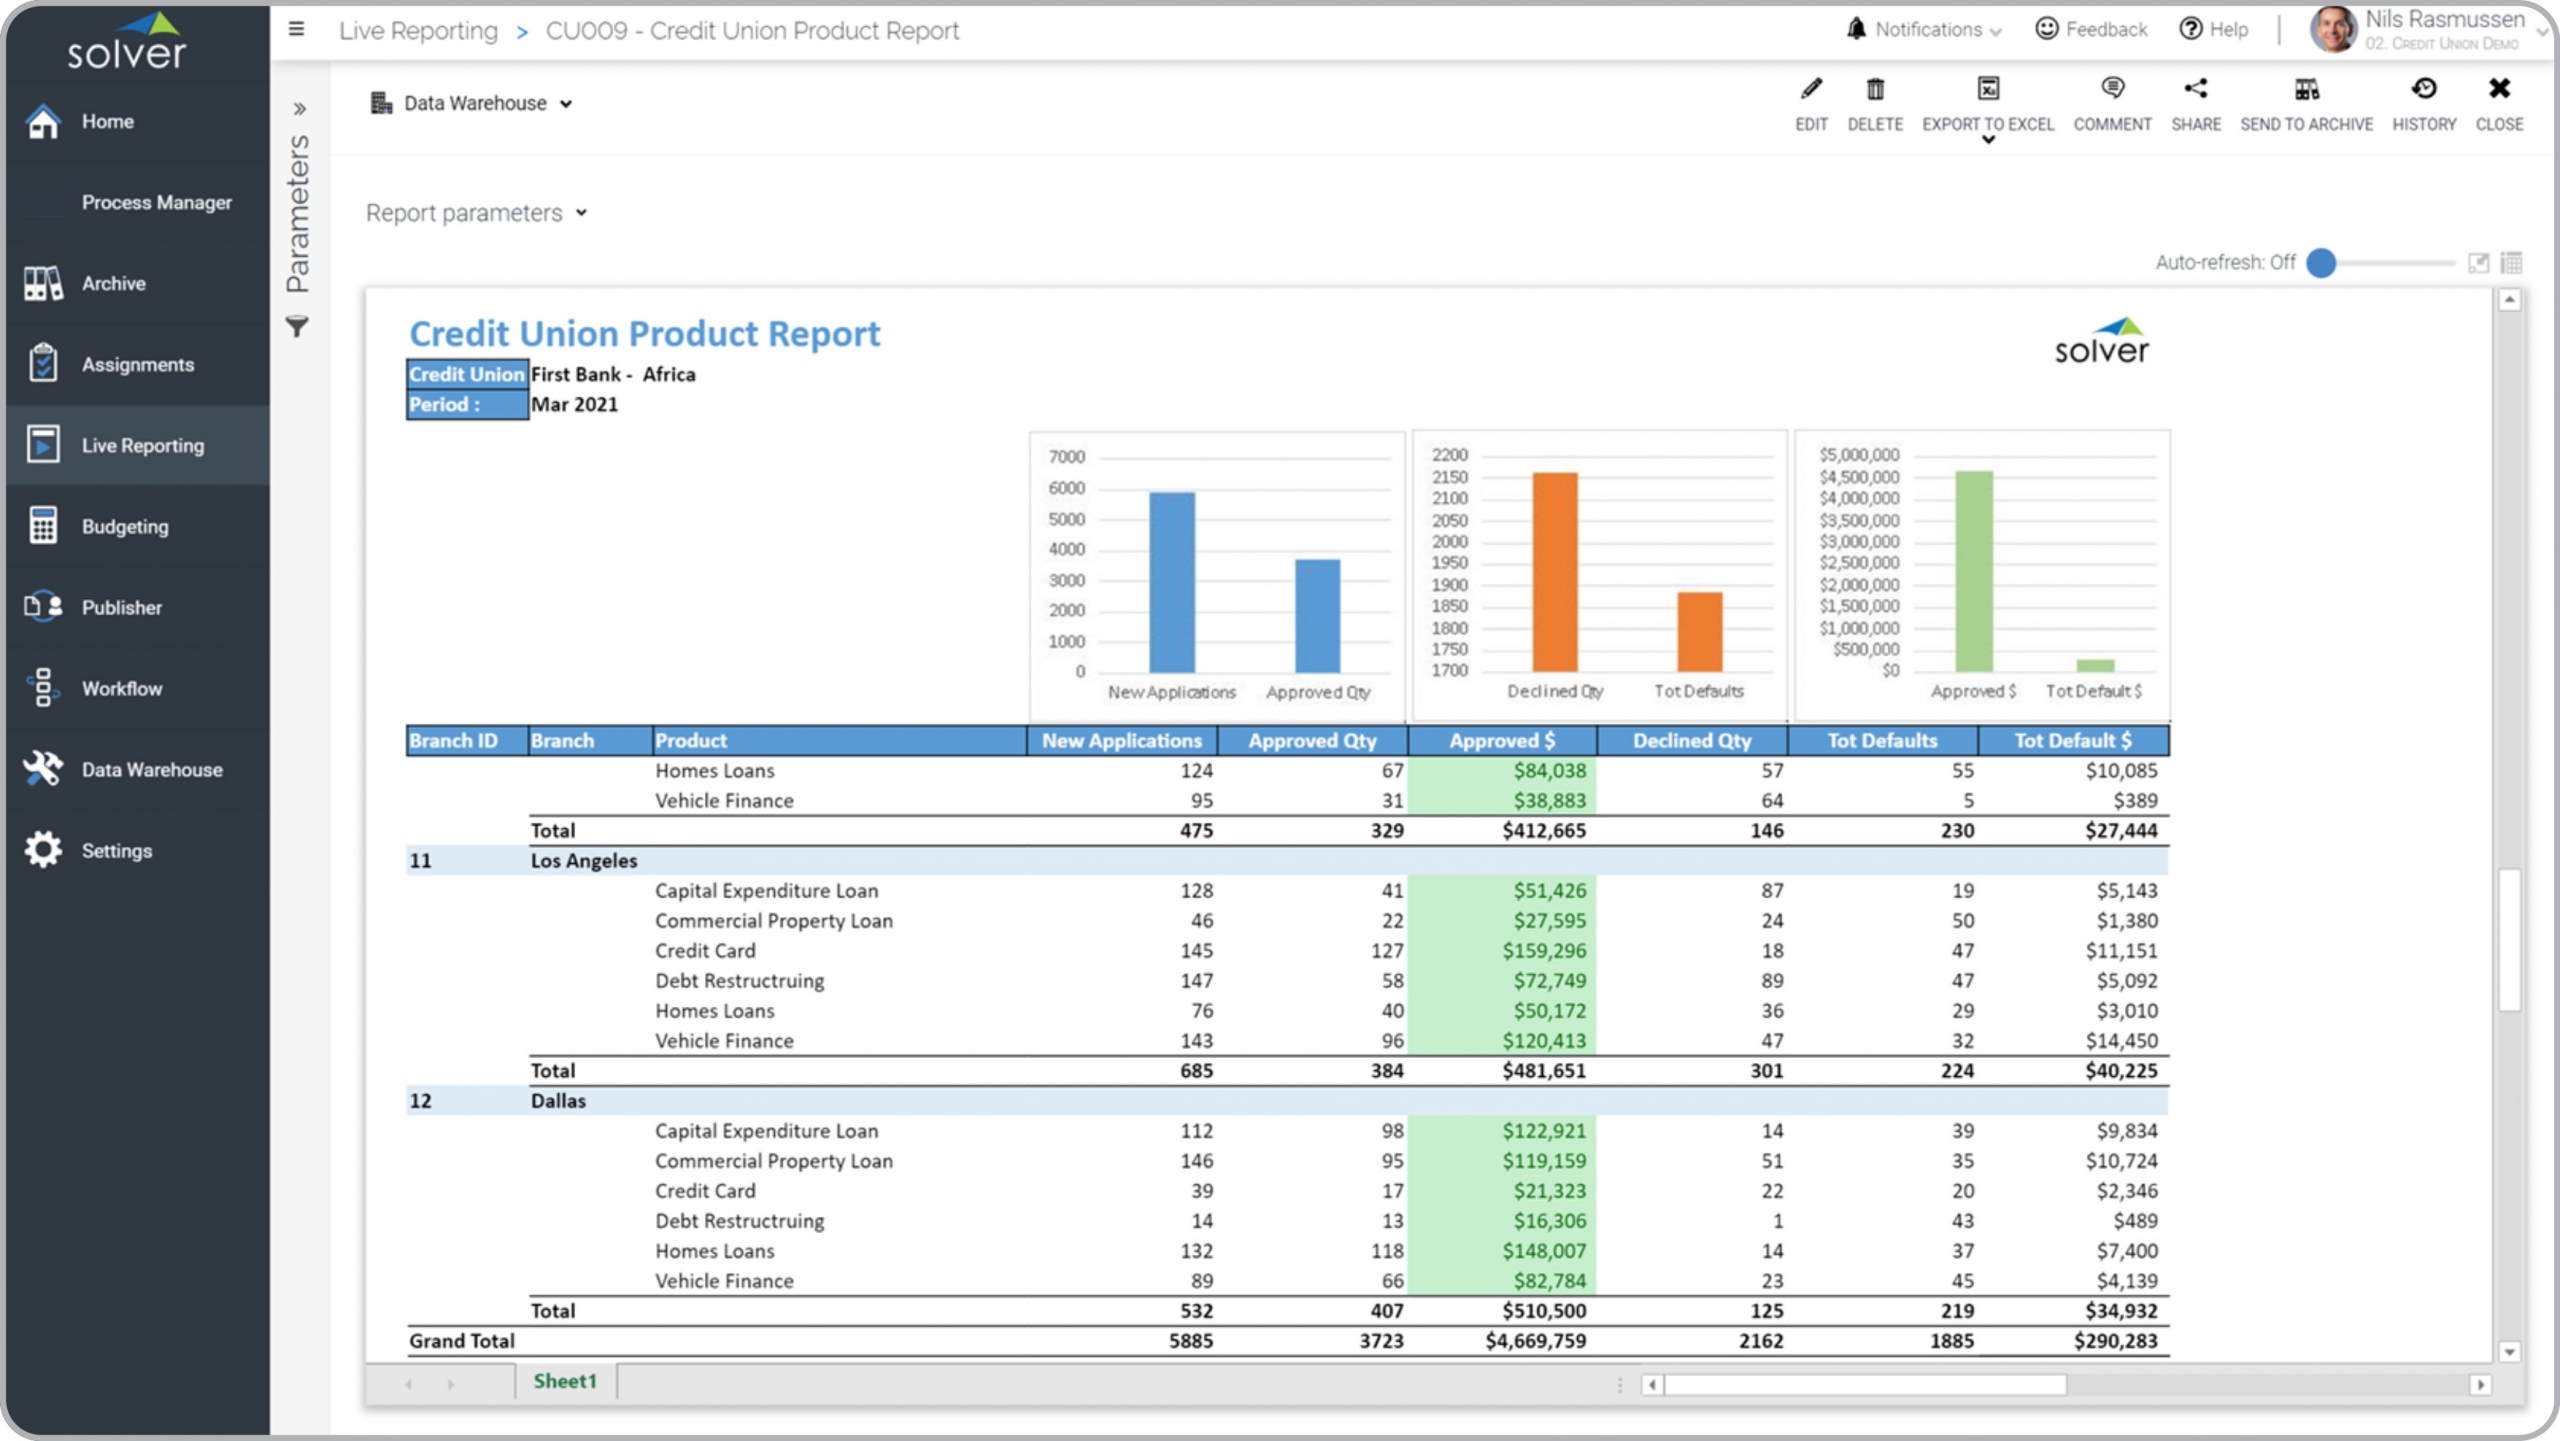Open Budgeting in sidebar
Image resolution: width=2560 pixels, height=1441 pixels.
click(125, 527)
